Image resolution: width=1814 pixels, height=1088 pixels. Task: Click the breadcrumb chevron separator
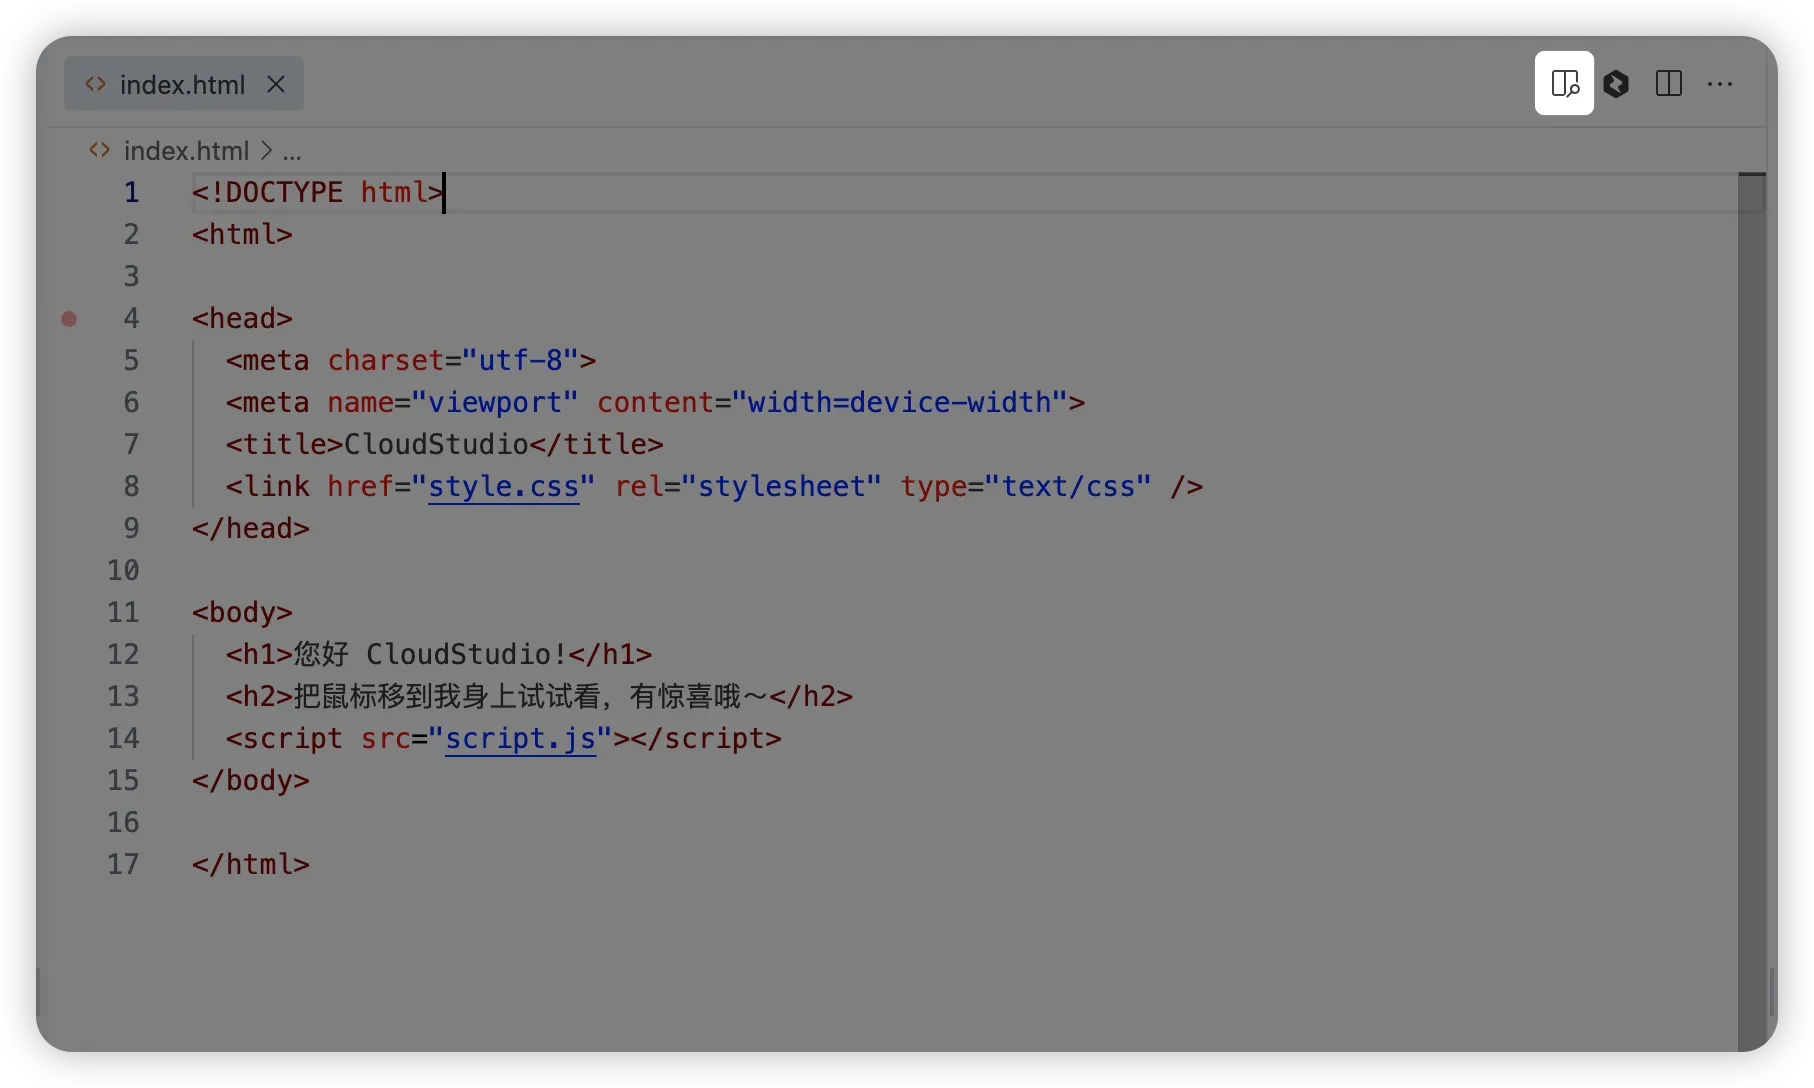coord(266,151)
